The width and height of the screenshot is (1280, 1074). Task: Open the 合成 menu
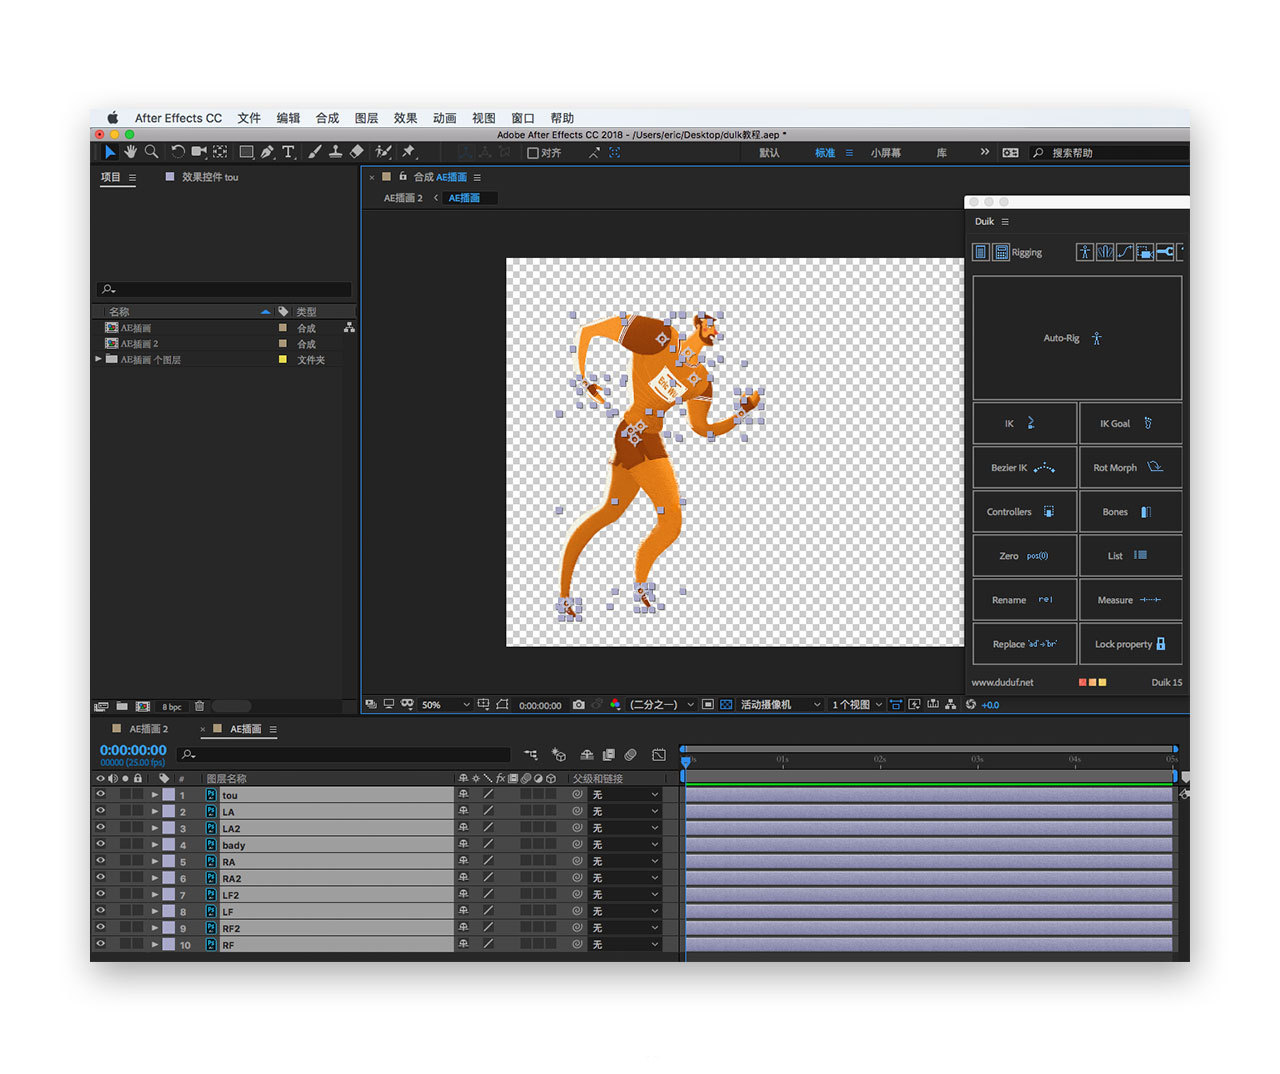pyautogui.click(x=327, y=118)
